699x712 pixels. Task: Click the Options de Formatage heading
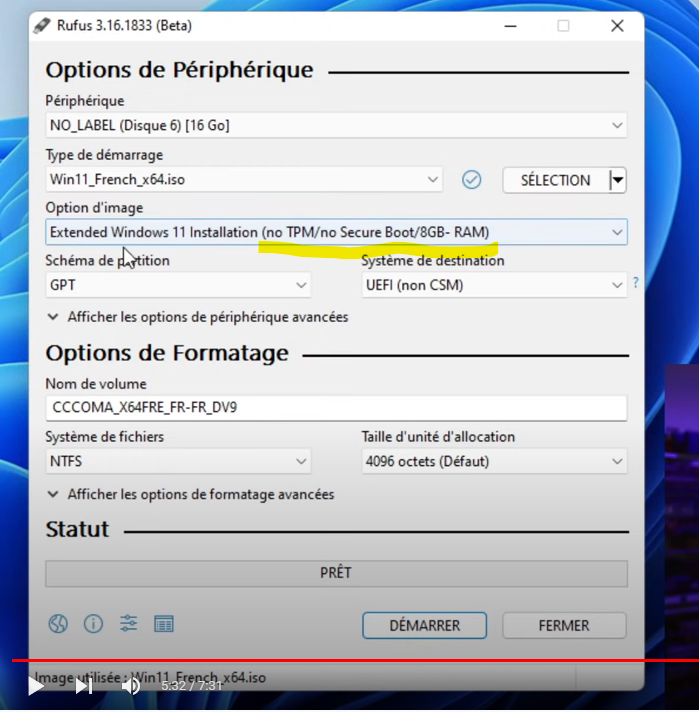pos(167,353)
